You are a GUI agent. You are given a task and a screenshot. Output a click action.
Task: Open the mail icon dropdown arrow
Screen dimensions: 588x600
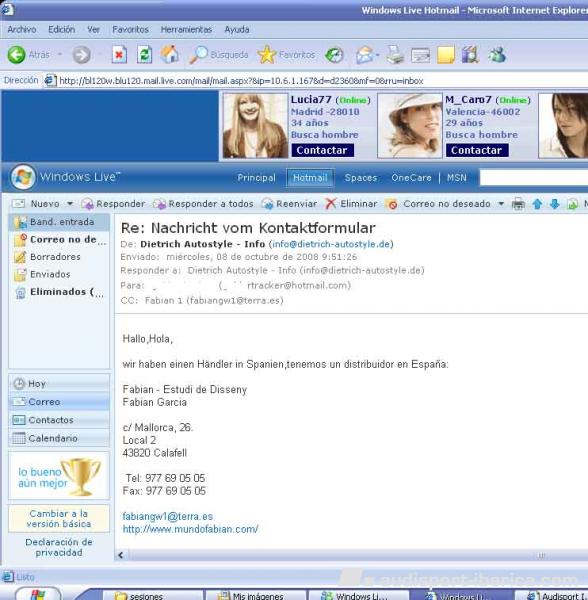pos(377,55)
